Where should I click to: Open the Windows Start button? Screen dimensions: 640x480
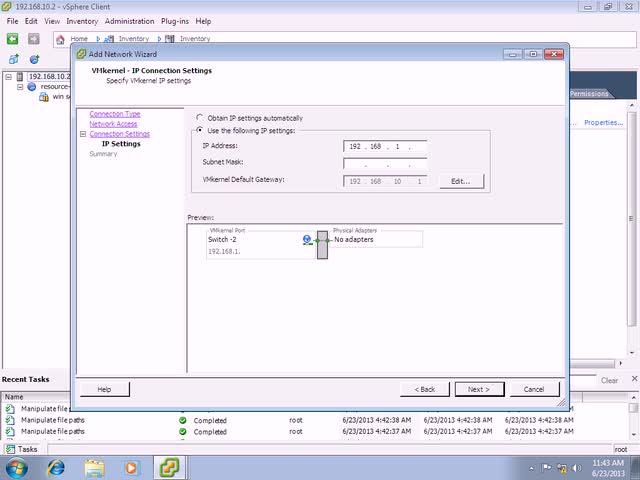point(17,468)
